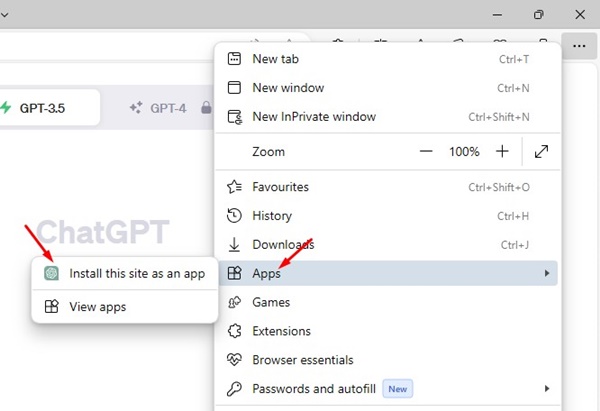
Task: Click the History clock icon
Action: [x=234, y=216]
